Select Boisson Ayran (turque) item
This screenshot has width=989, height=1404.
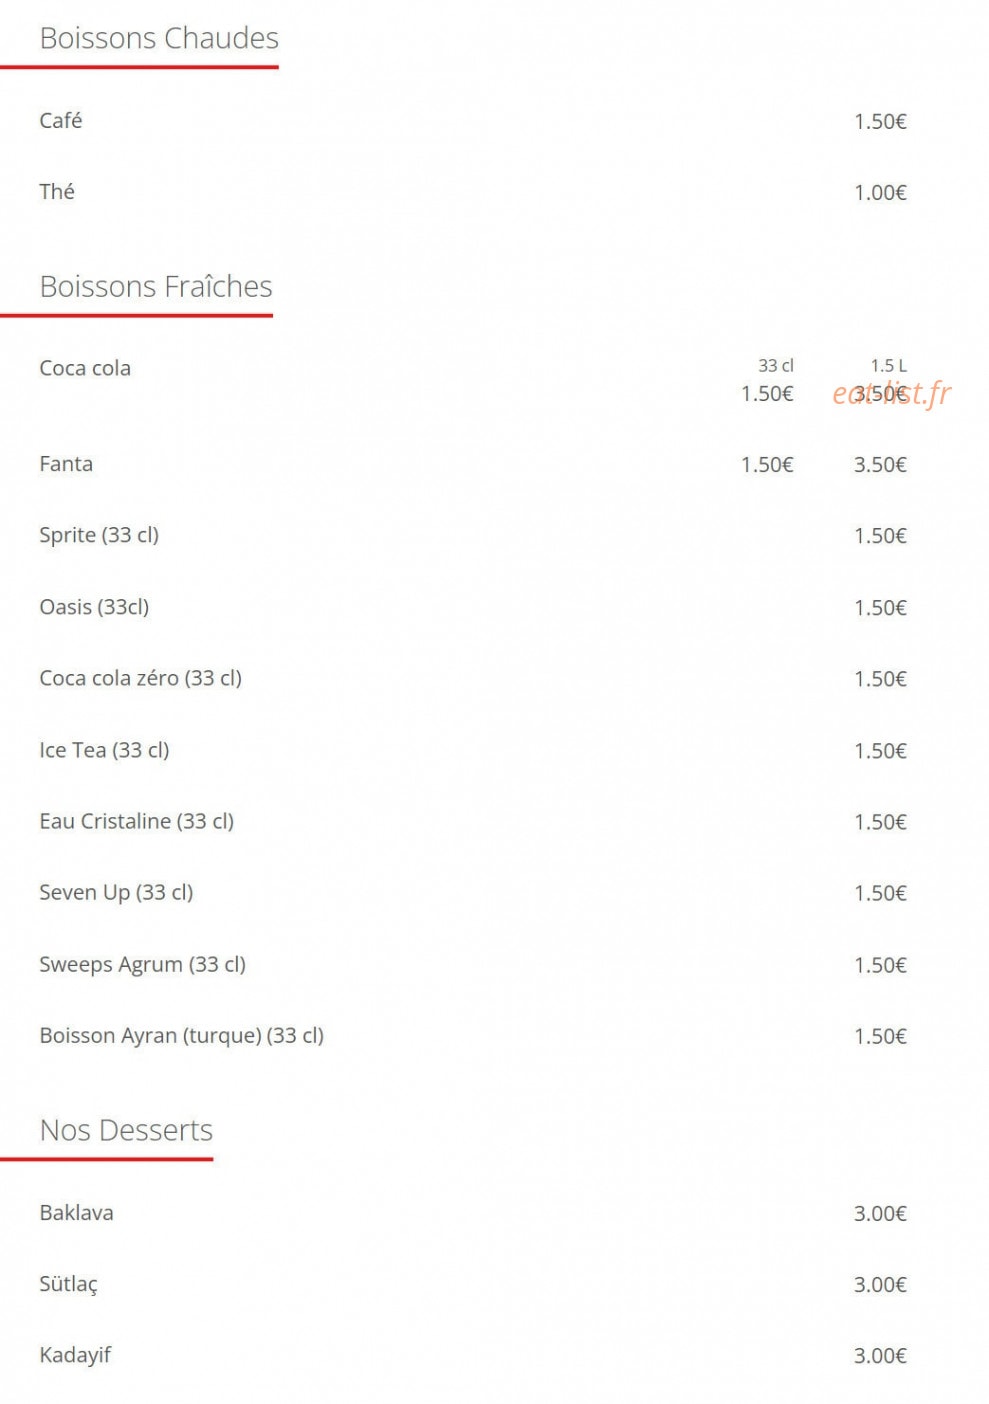coord(182,1035)
